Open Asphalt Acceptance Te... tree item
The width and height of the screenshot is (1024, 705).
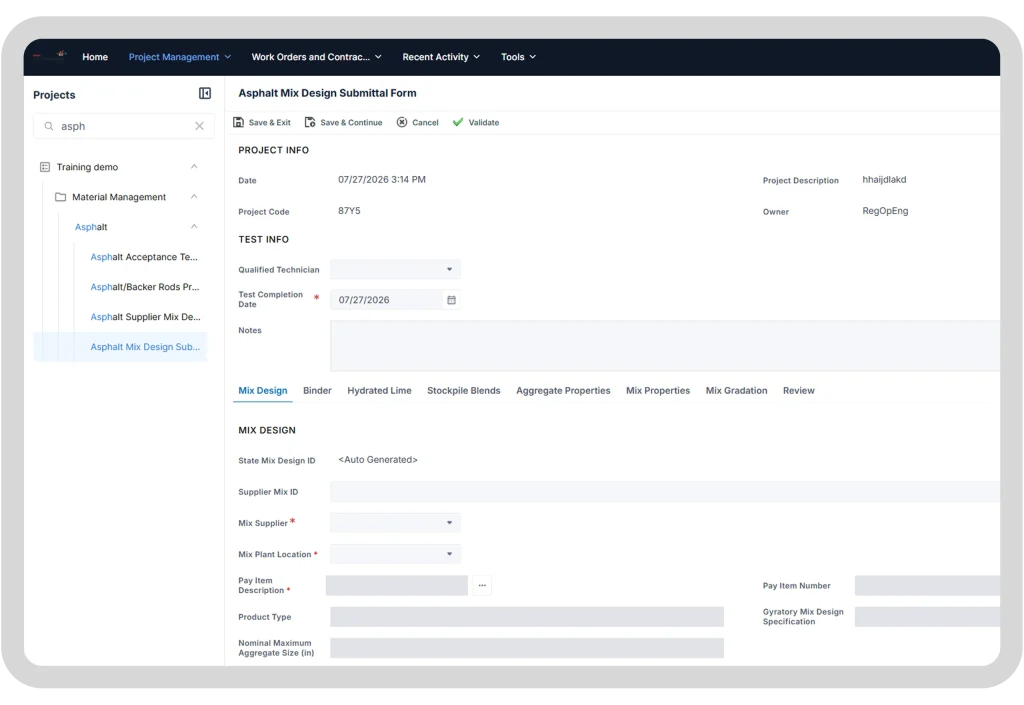click(144, 257)
